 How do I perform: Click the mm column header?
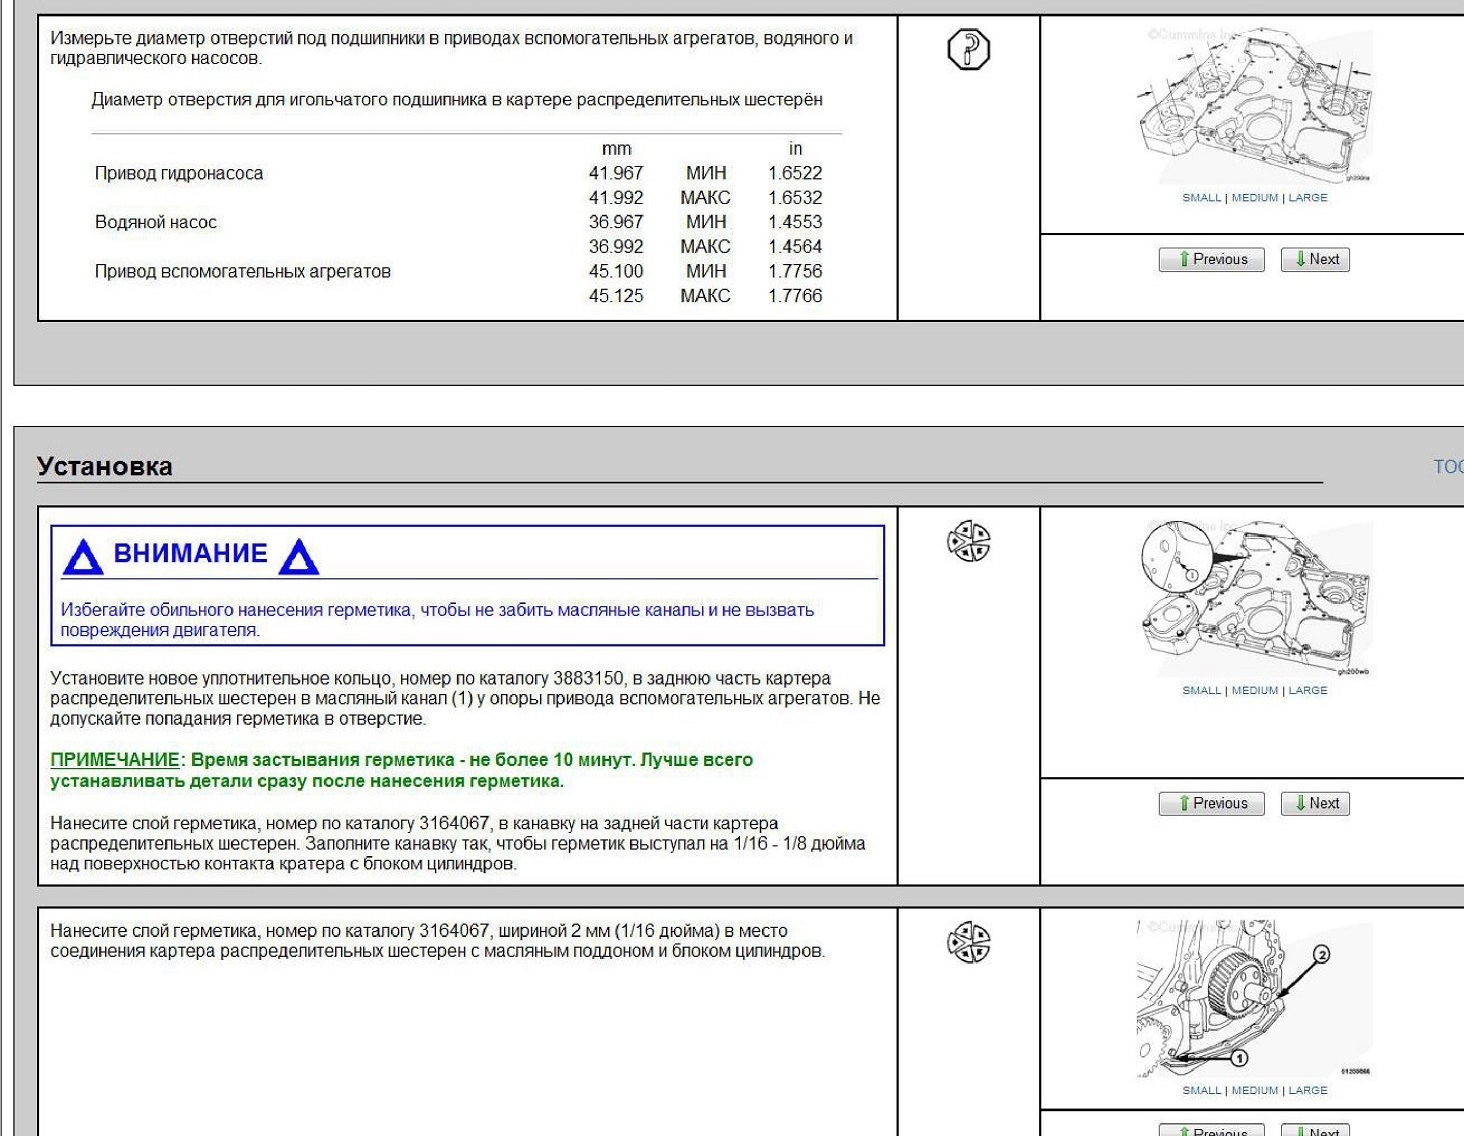point(616,149)
